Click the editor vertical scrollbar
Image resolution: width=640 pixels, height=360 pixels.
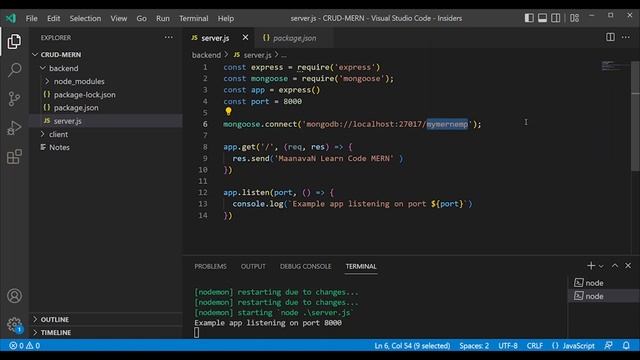click(x=636, y=116)
